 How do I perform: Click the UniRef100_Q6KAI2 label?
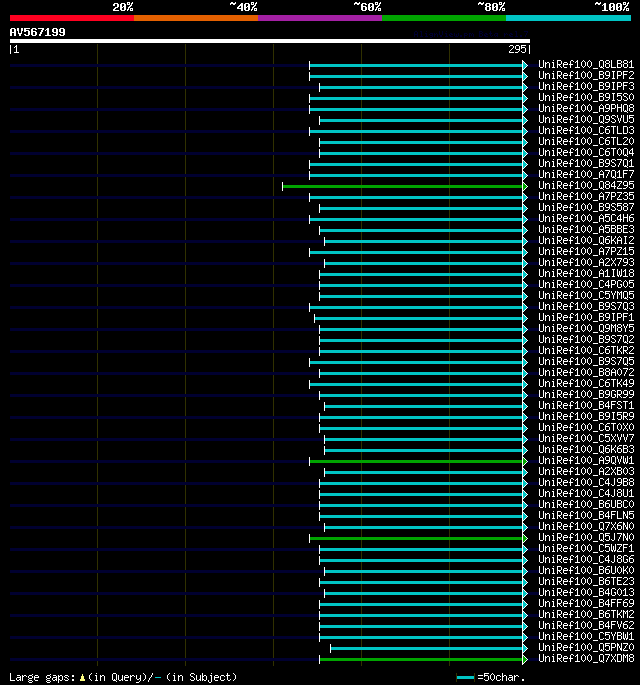(x=586, y=240)
